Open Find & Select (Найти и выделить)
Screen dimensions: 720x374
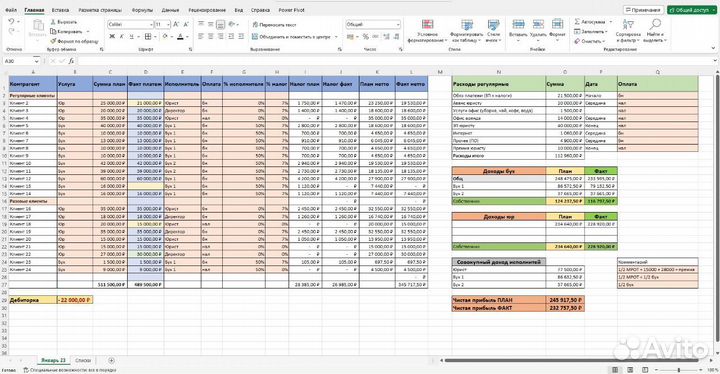655,31
